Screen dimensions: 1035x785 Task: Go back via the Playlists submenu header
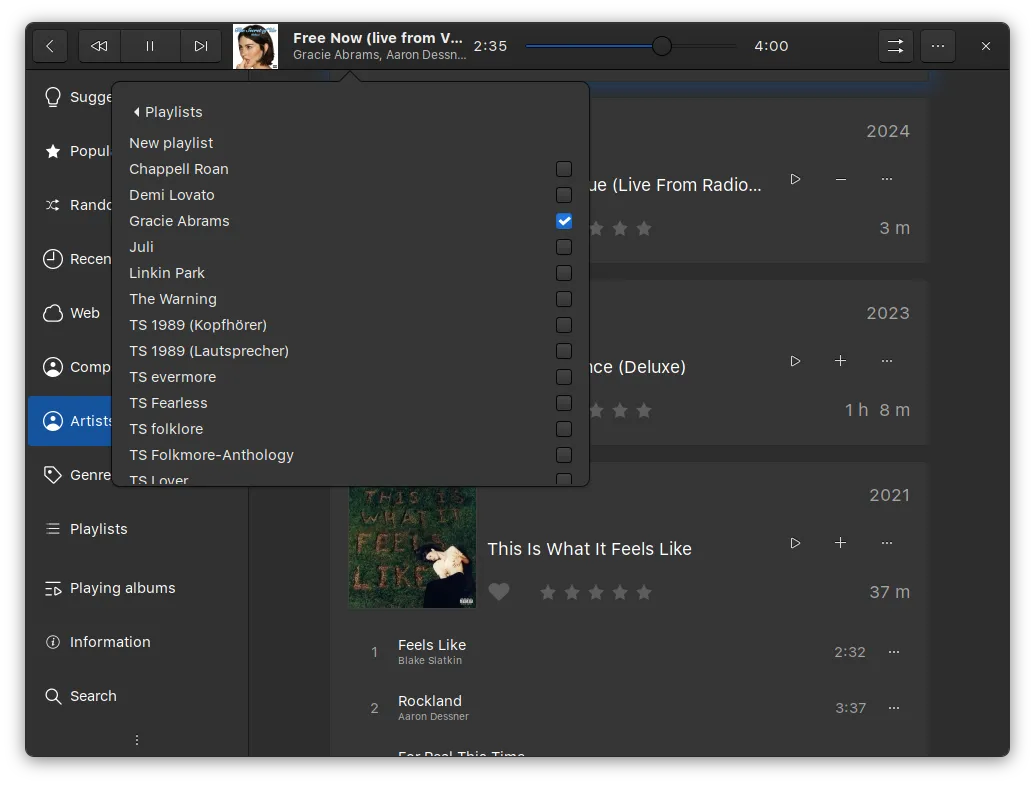167,112
